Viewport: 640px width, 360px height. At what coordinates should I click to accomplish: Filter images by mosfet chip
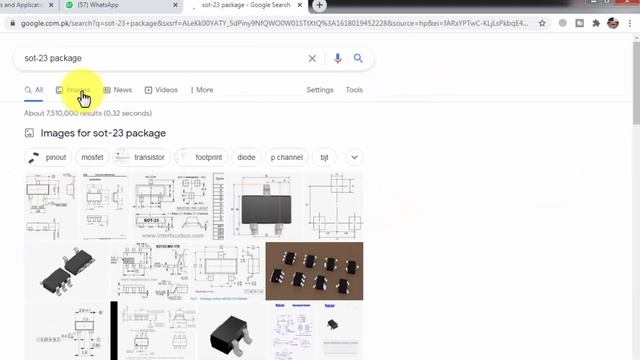click(x=92, y=157)
